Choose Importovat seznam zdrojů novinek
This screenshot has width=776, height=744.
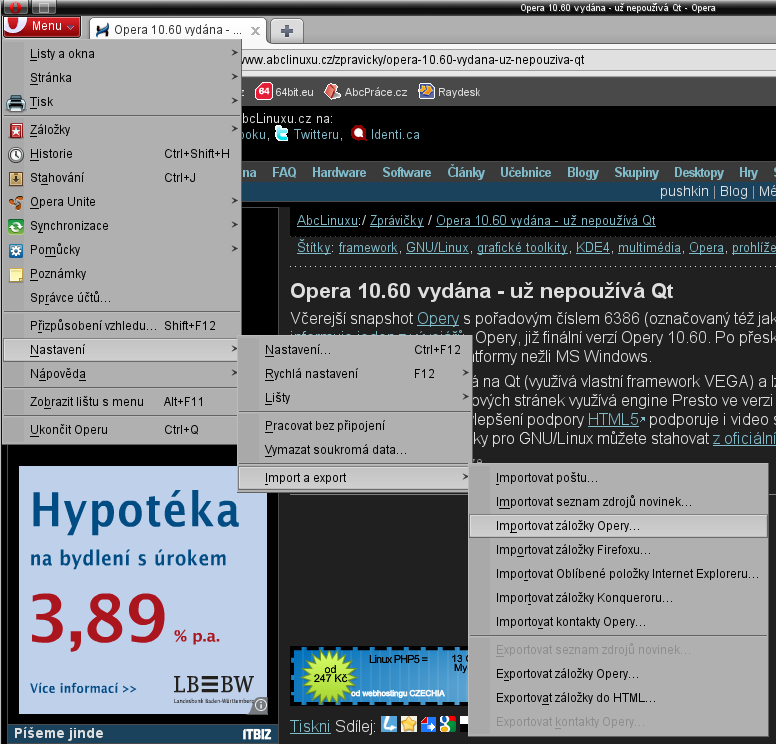point(618,502)
